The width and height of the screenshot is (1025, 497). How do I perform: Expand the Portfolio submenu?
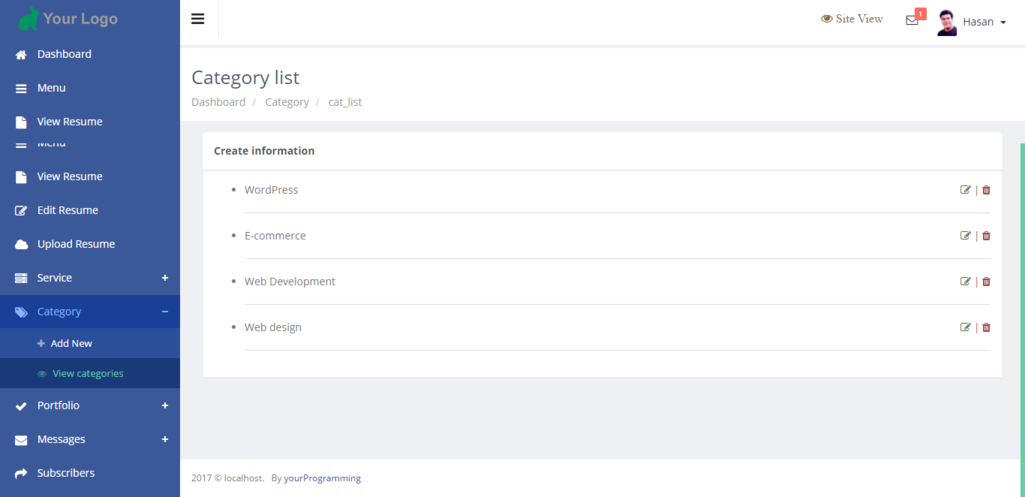coord(165,406)
